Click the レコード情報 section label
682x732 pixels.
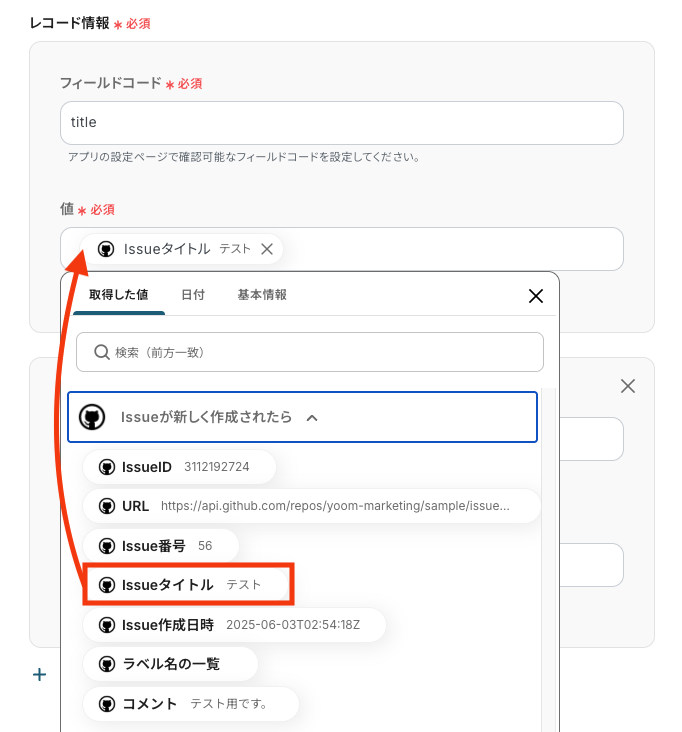(x=69, y=23)
